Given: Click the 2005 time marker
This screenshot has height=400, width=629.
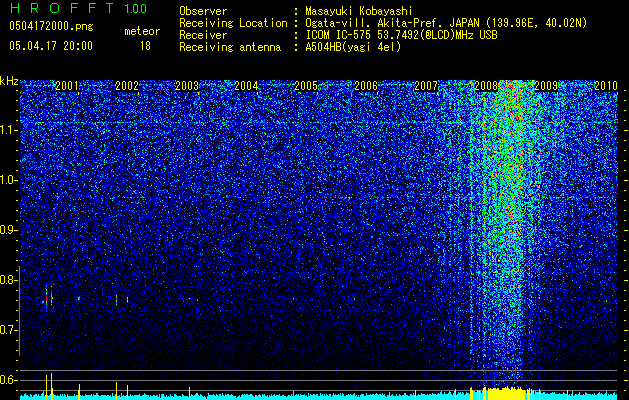Looking at the screenshot, I should [306, 86].
